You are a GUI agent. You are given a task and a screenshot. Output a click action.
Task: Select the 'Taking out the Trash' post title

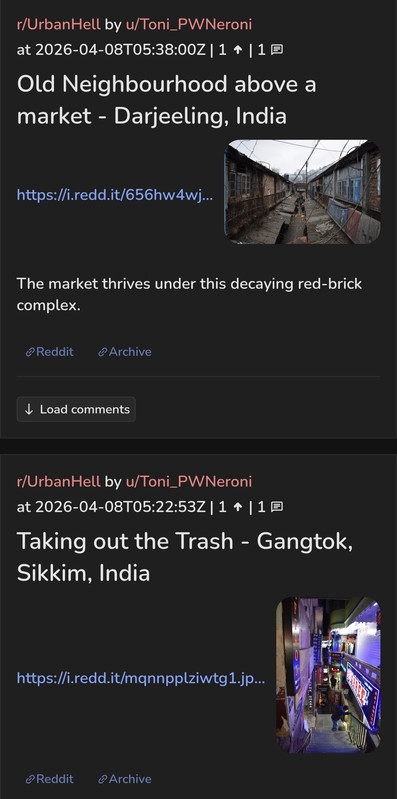pos(185,557)
